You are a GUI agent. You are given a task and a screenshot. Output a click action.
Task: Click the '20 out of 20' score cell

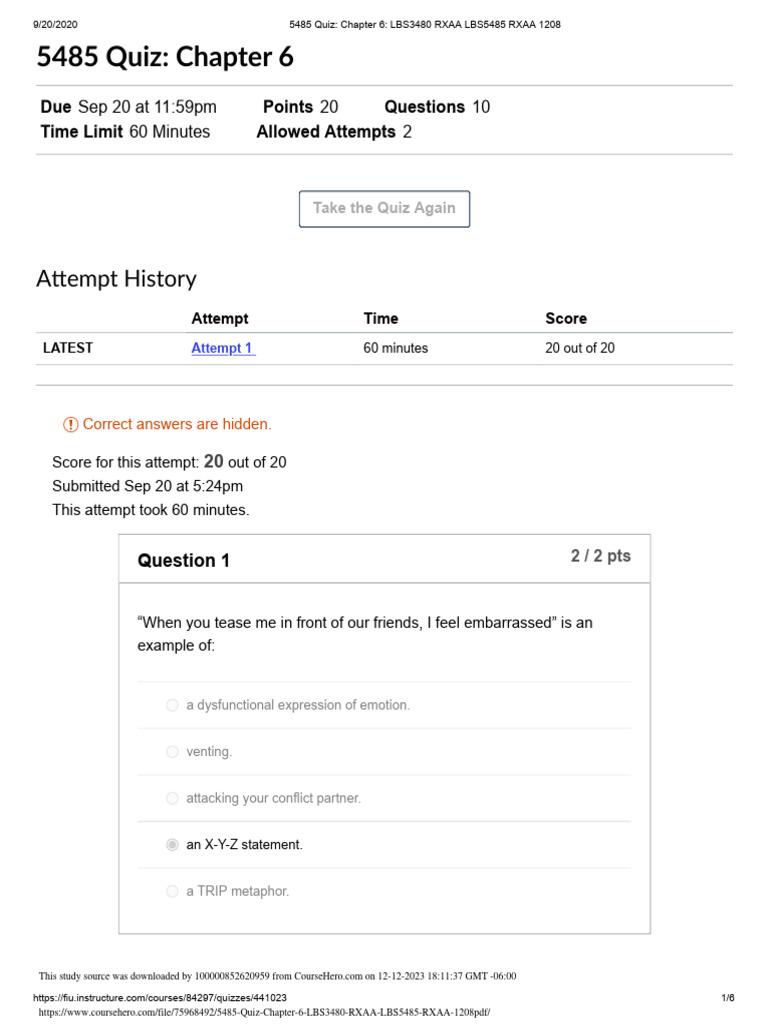coord(580,348)
